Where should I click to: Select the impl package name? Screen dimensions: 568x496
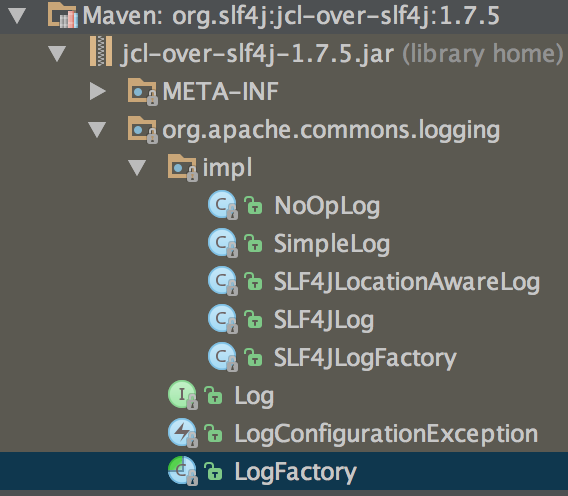click(227, 168)
